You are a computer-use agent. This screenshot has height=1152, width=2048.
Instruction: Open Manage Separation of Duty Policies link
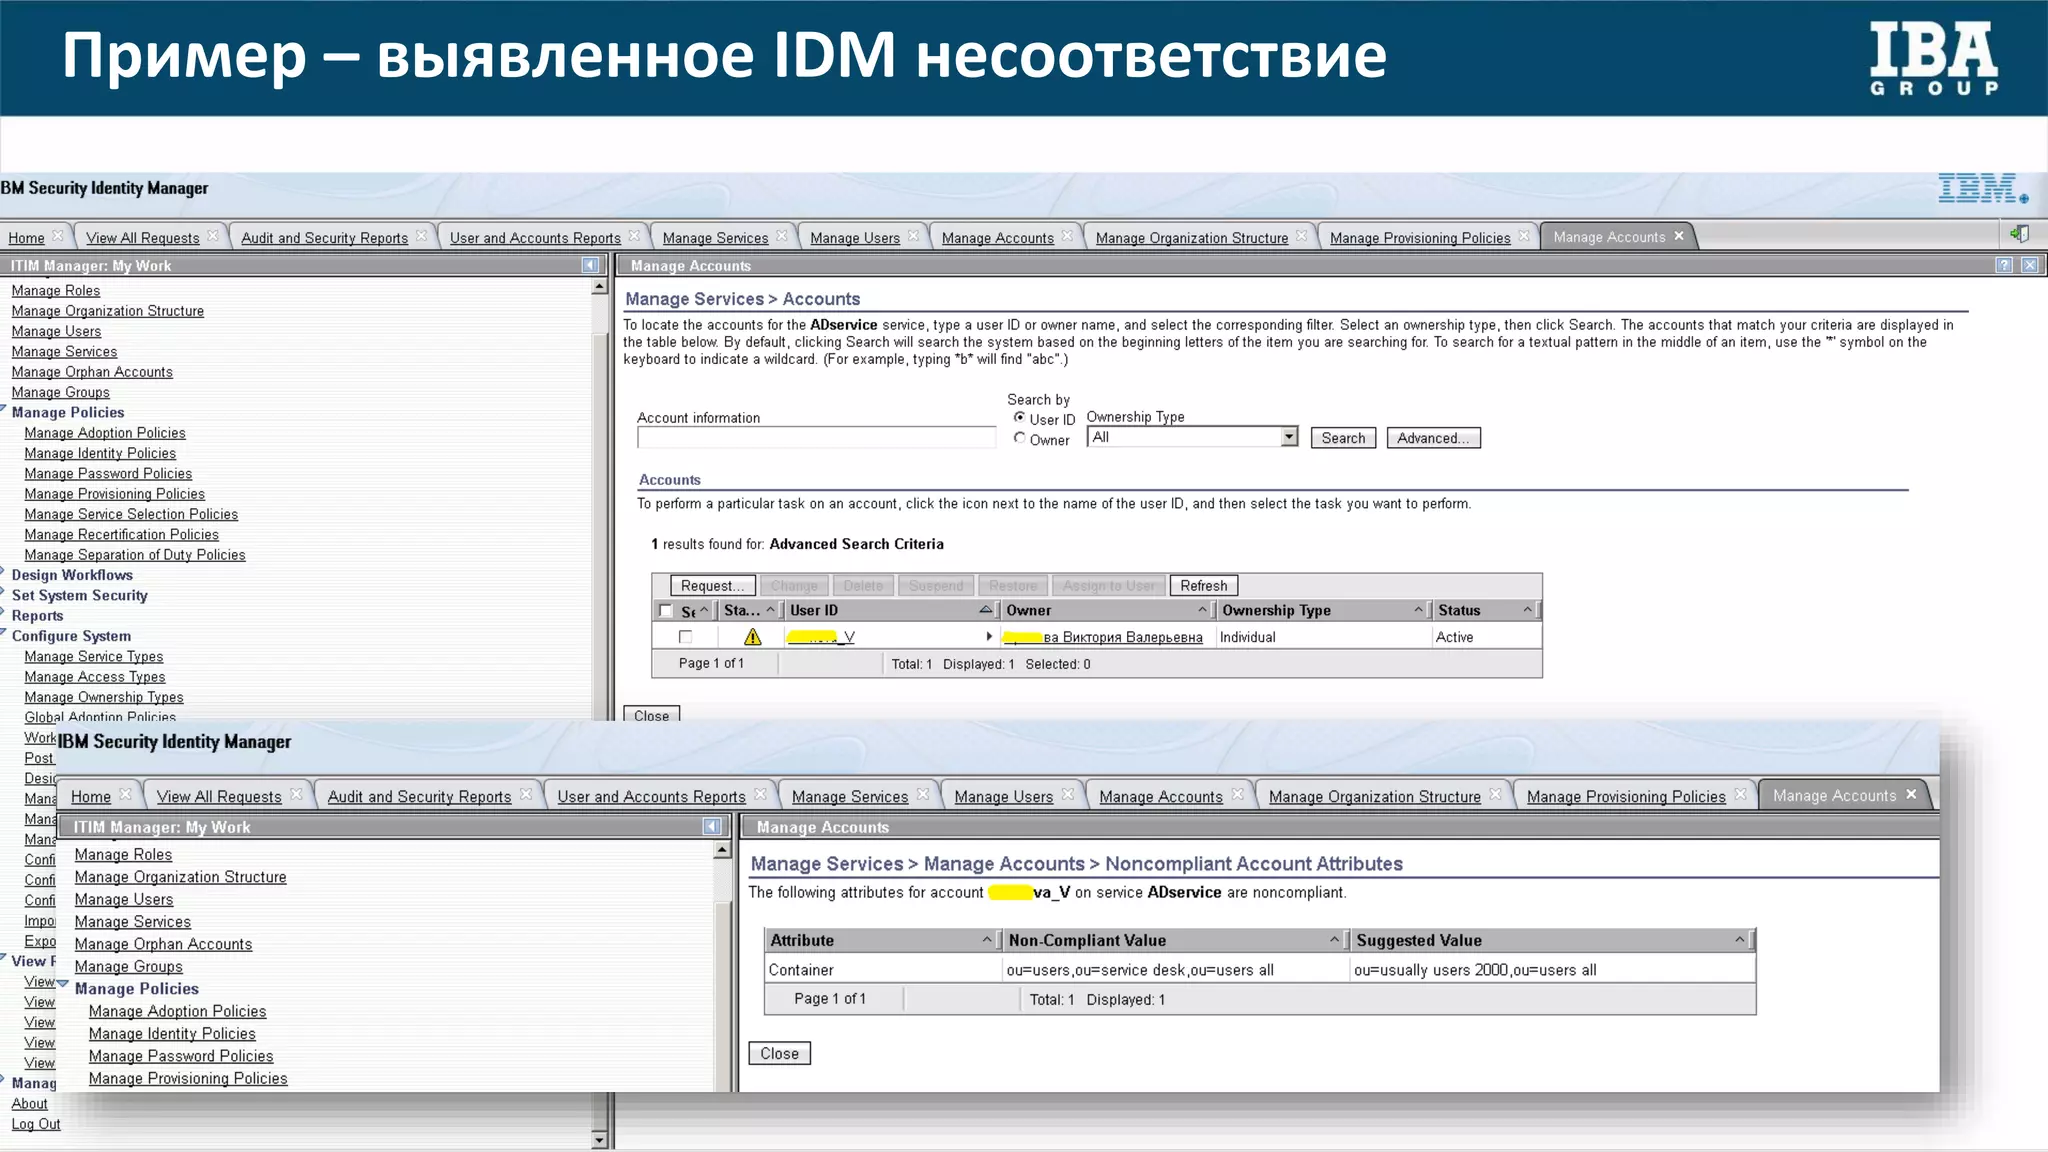(135, 555)
